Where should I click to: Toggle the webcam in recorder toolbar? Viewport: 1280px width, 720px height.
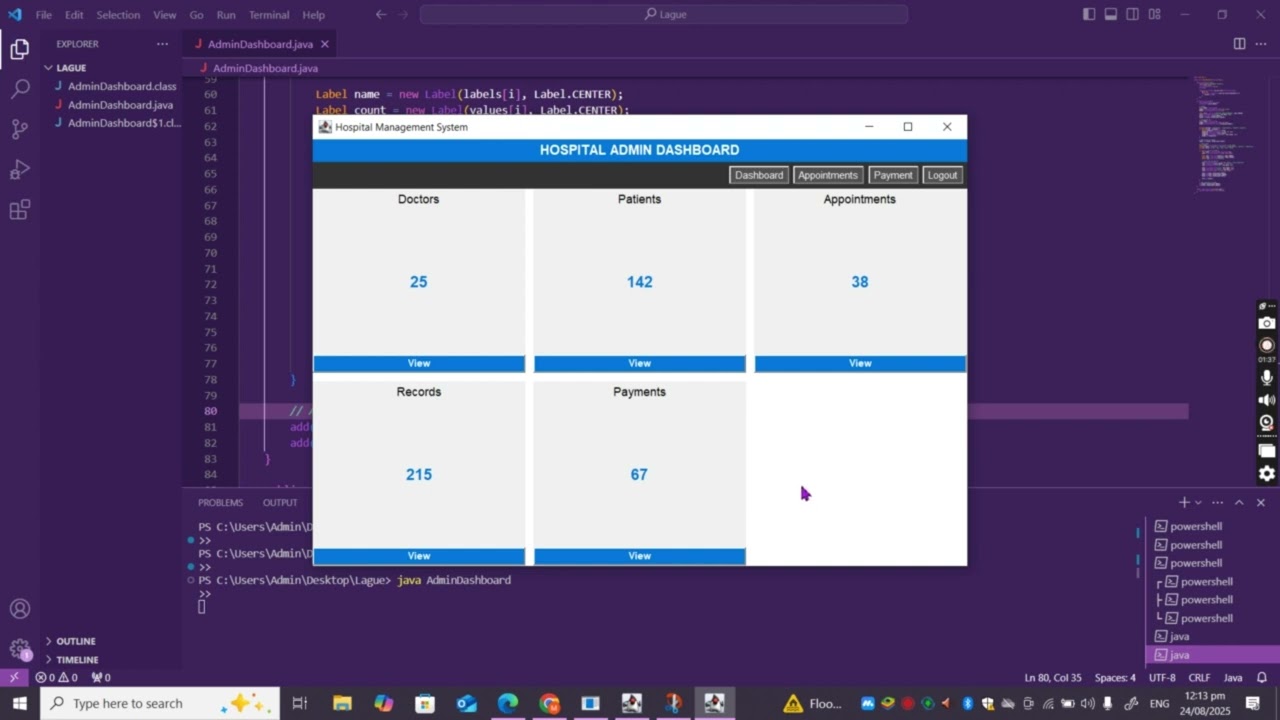tap(1267, 422)
